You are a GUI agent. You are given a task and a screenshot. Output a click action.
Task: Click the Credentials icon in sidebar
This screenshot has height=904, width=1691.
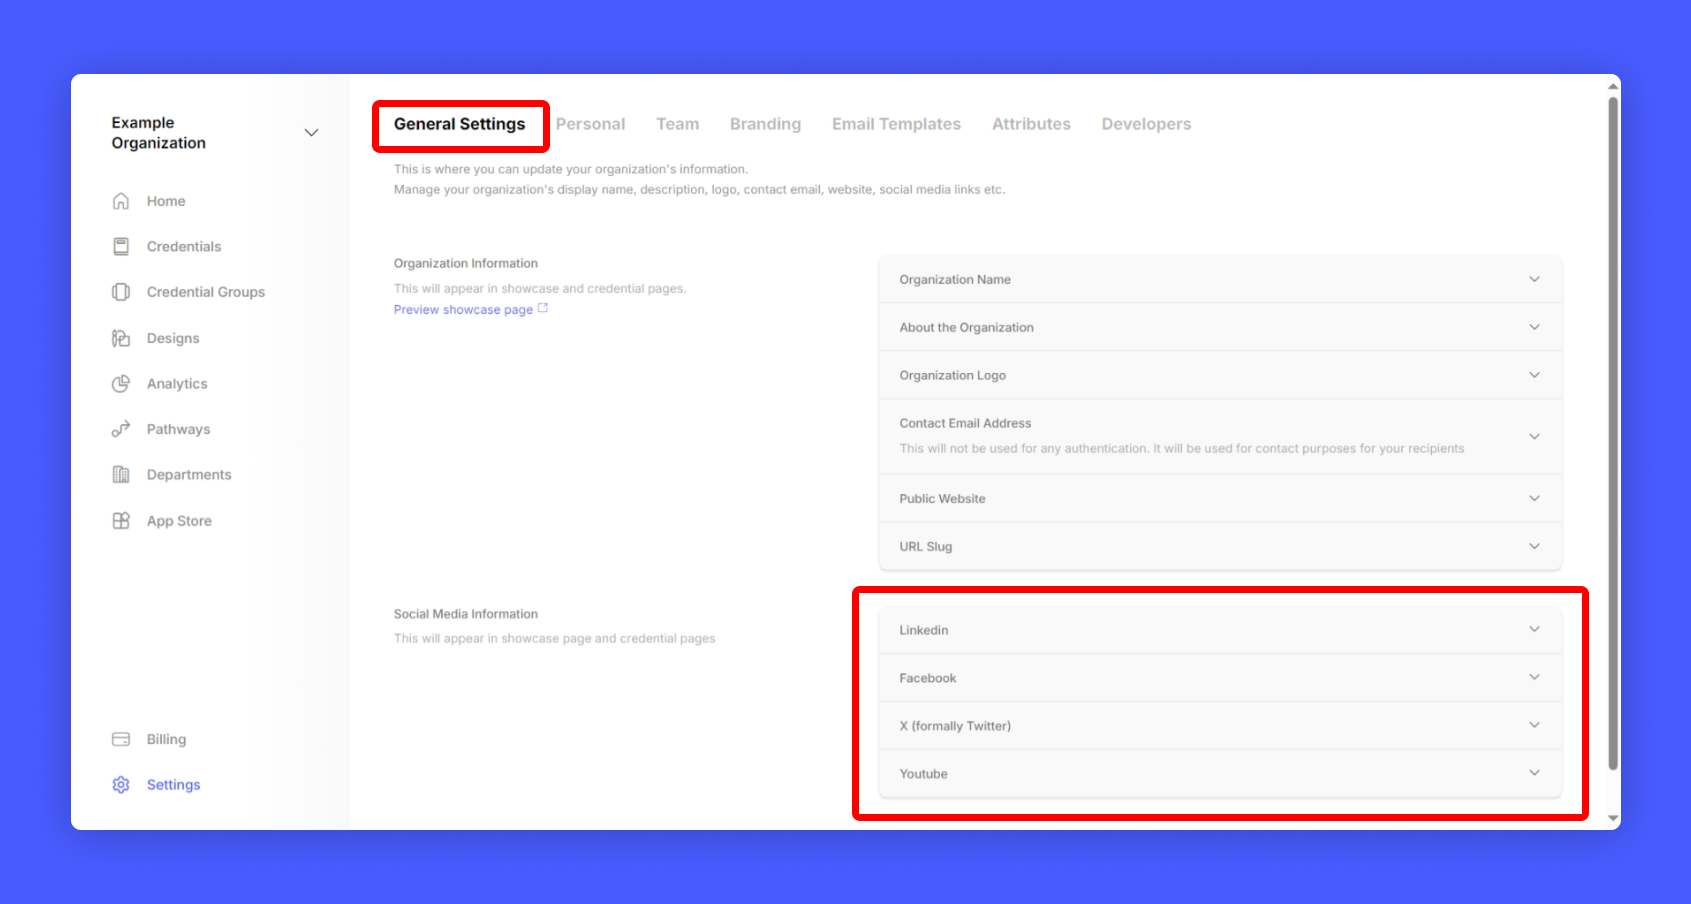[x=121, y=246]
